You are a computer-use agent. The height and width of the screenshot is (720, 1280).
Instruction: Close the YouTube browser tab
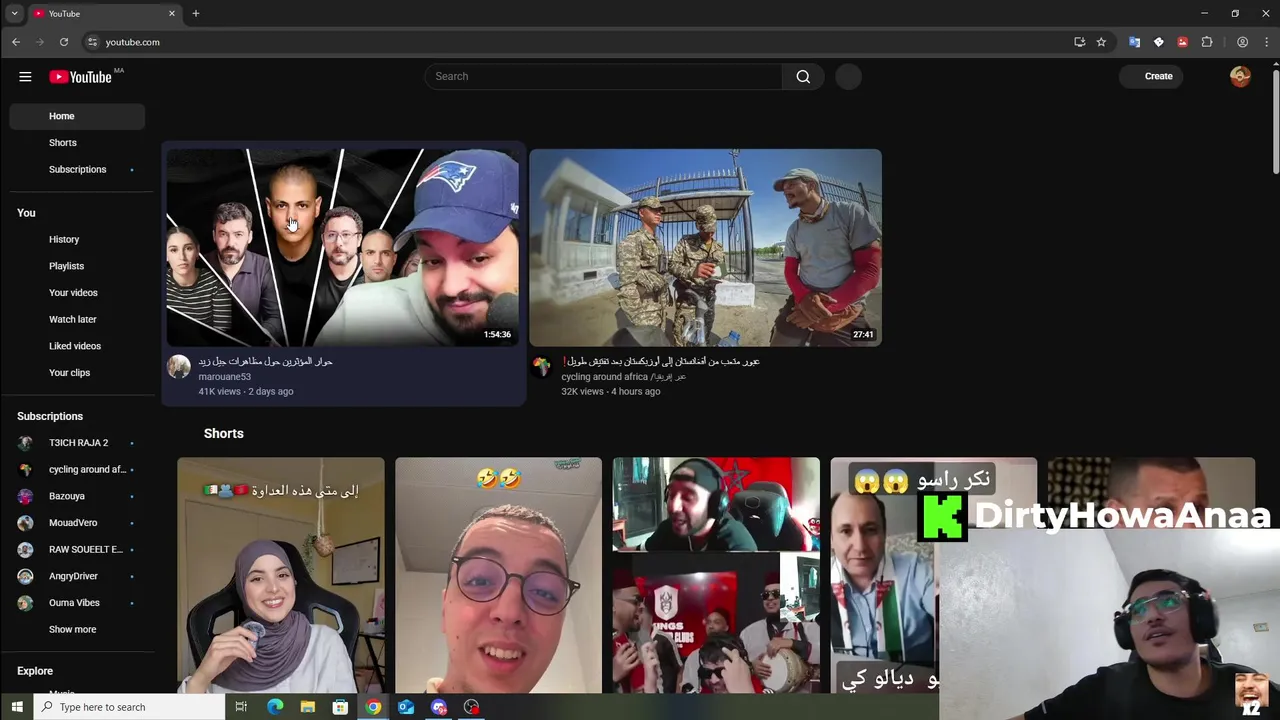[x=171, y=14]
